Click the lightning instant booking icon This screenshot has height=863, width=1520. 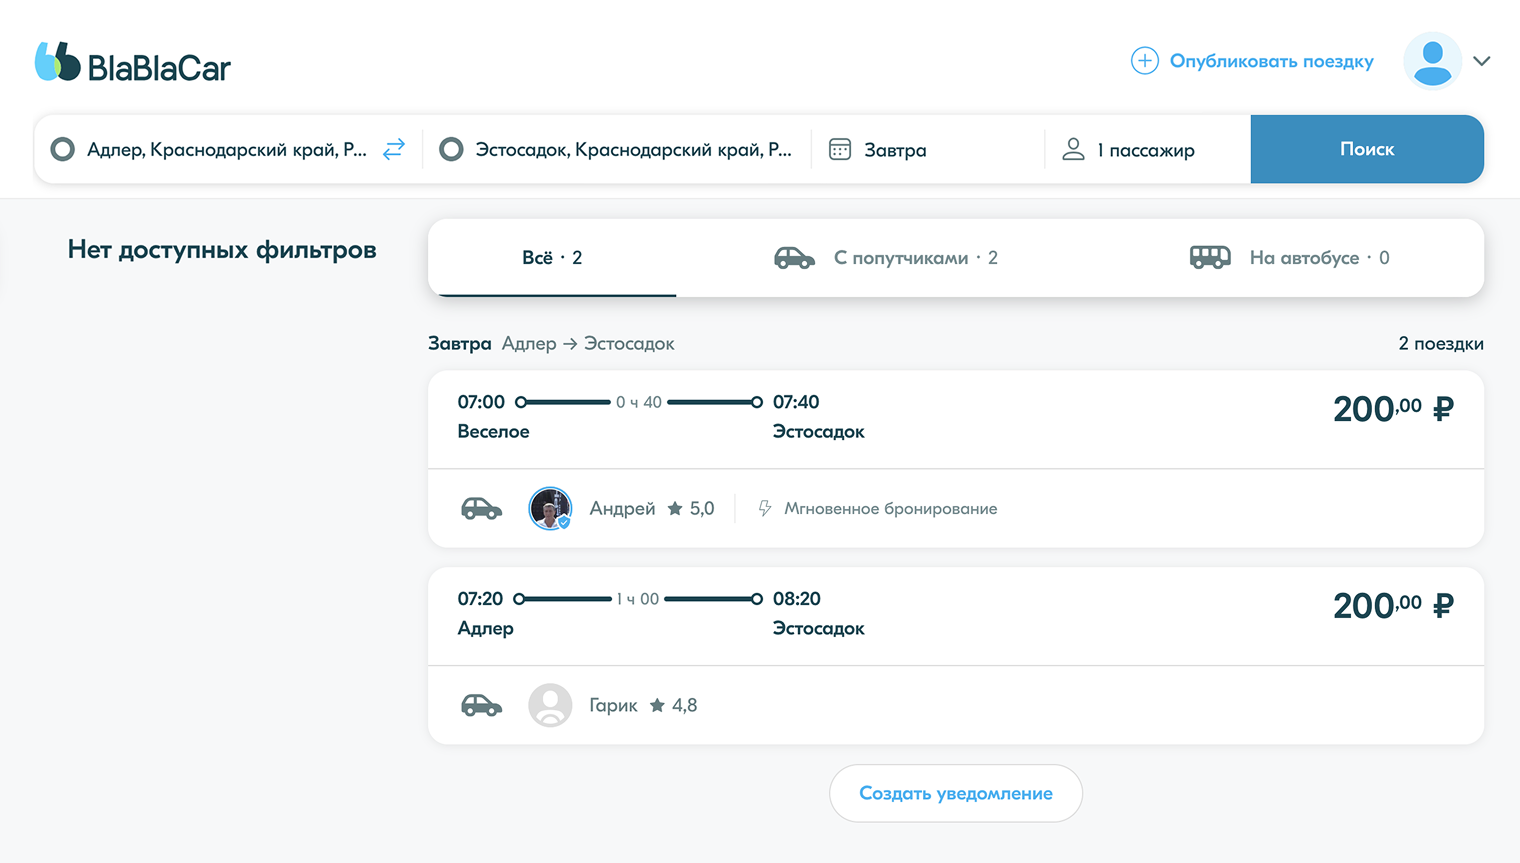(x=765, y=508)
